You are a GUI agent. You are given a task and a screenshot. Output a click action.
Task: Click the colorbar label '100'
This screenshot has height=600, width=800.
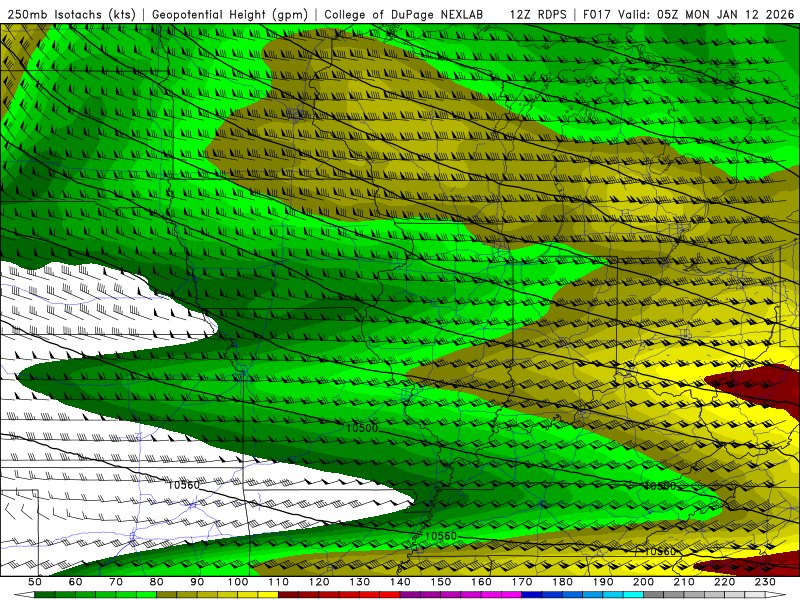coord(238,582)
